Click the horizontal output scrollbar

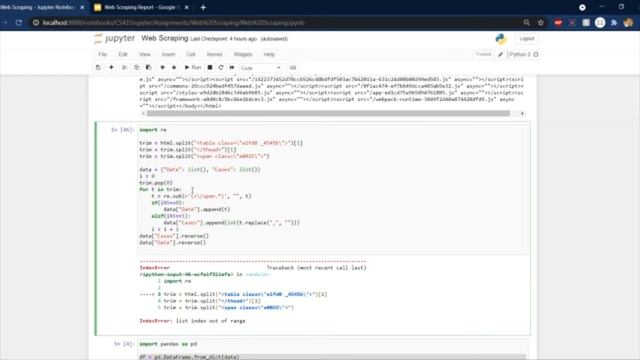tap(328, 113)
